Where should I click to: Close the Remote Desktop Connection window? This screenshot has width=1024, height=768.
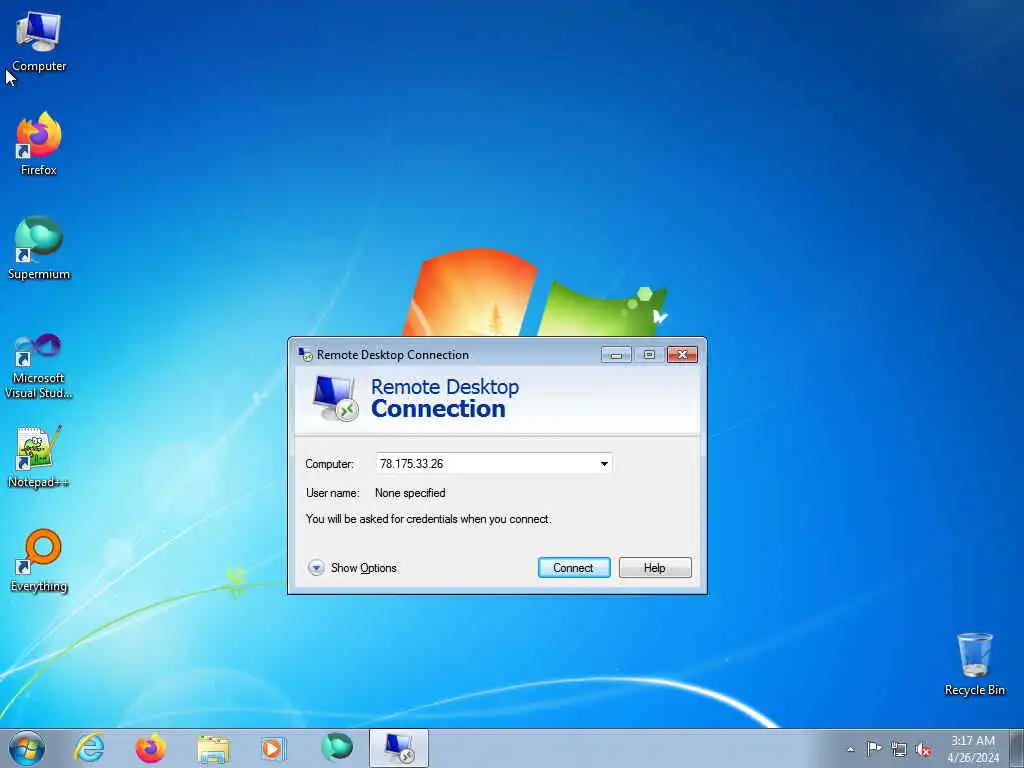click(682, 355)
